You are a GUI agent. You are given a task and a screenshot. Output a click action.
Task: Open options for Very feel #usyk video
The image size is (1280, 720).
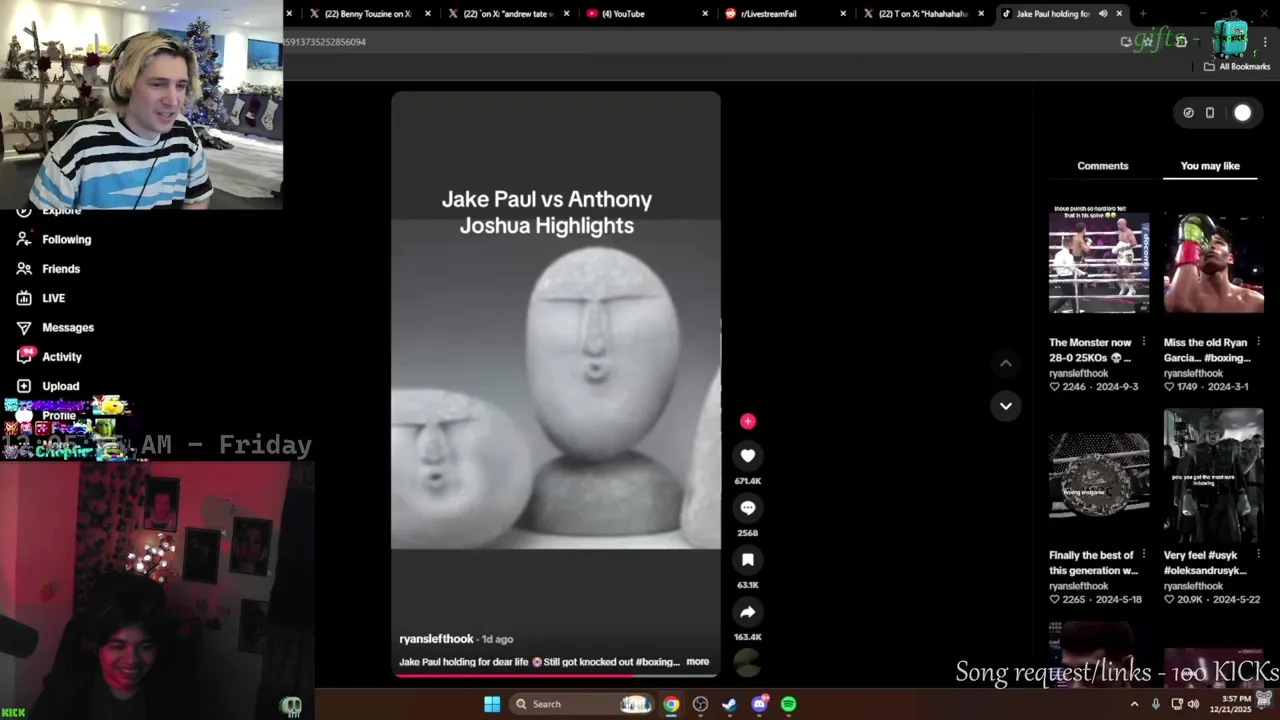[x=1259, y=555]
